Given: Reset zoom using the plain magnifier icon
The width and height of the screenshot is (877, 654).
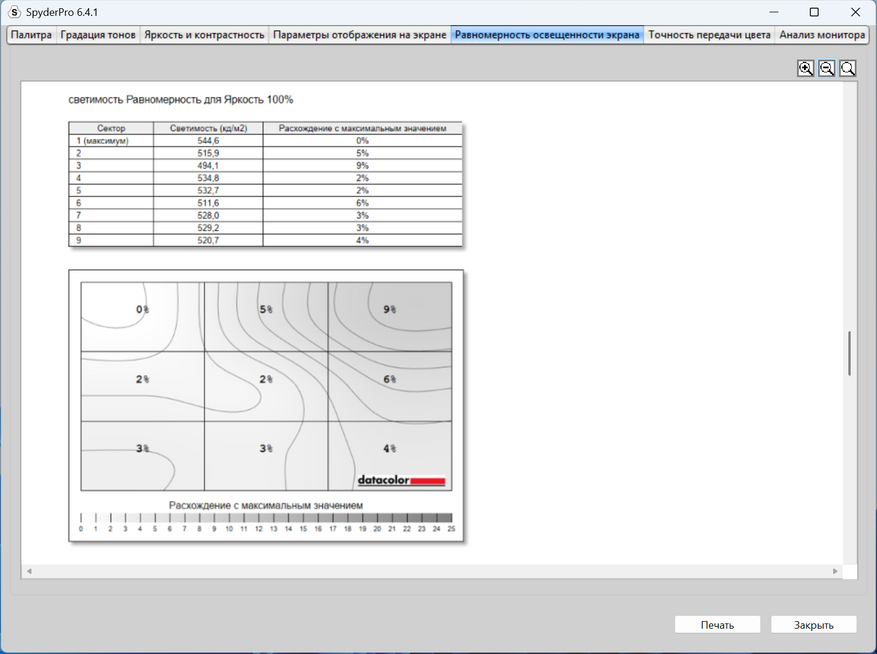Looking at the screenshot, I should click(x=848, y=69).
